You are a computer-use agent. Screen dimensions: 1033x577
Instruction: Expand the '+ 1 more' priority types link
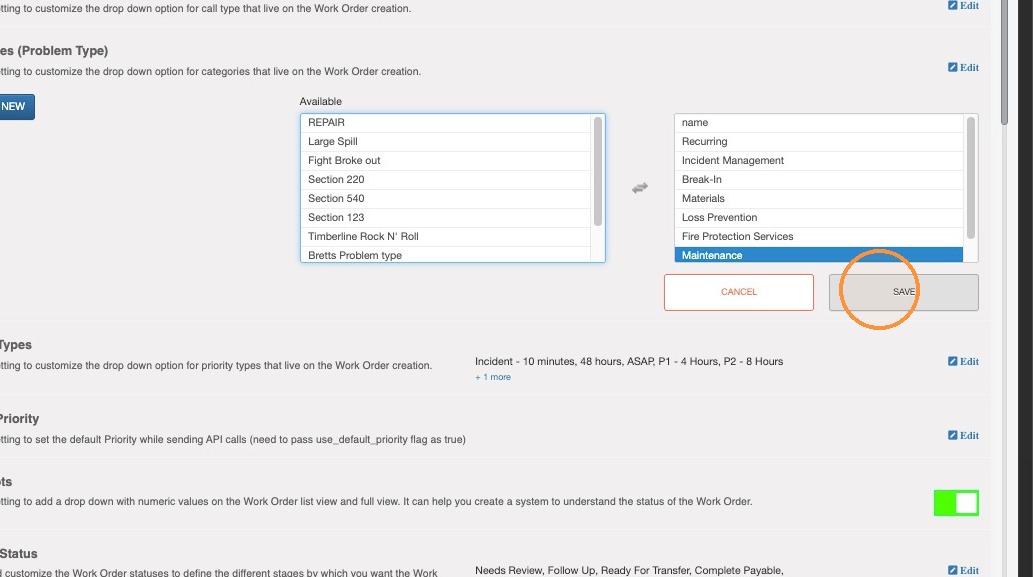[x=493, y=377]
